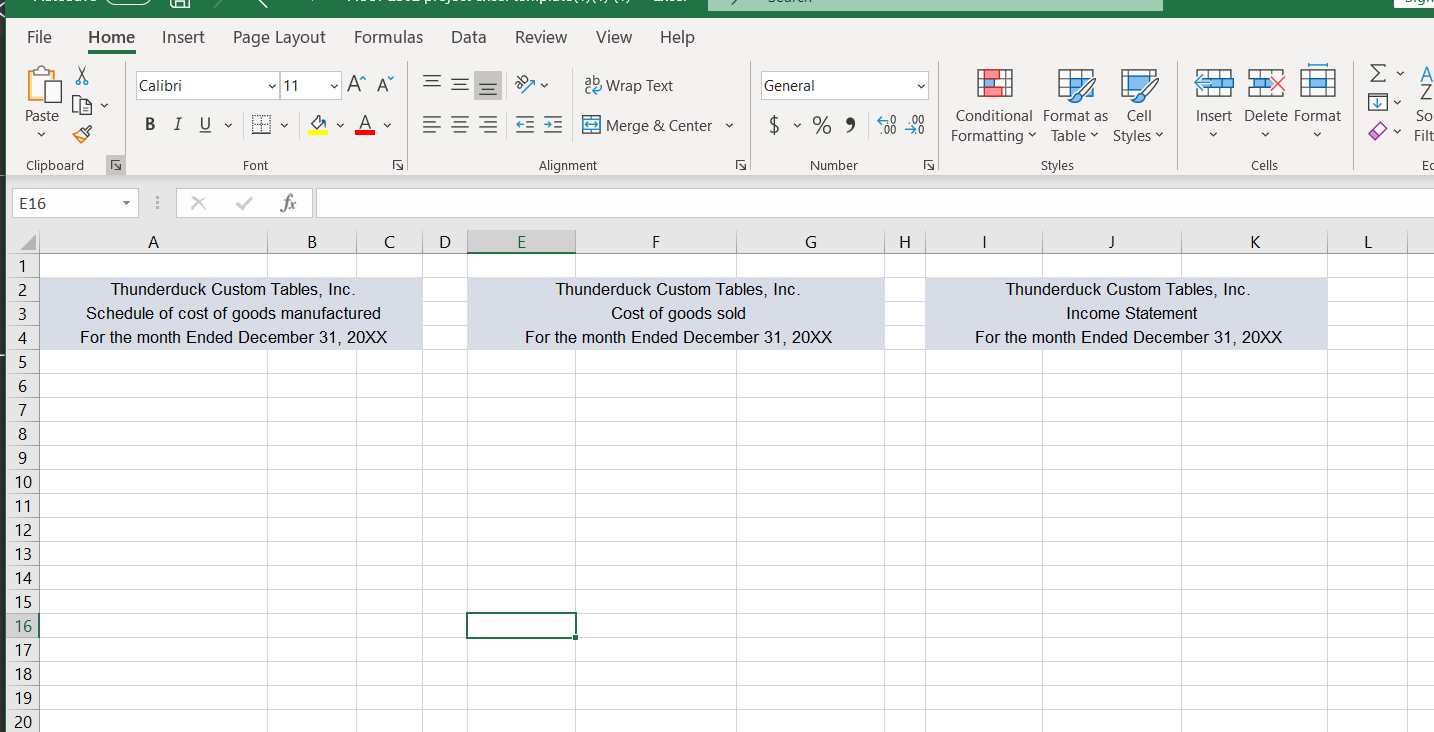This screenshot has width=1434, height=732.
Task: Increase font size with the larger A
Action: [x=356, y=86]
